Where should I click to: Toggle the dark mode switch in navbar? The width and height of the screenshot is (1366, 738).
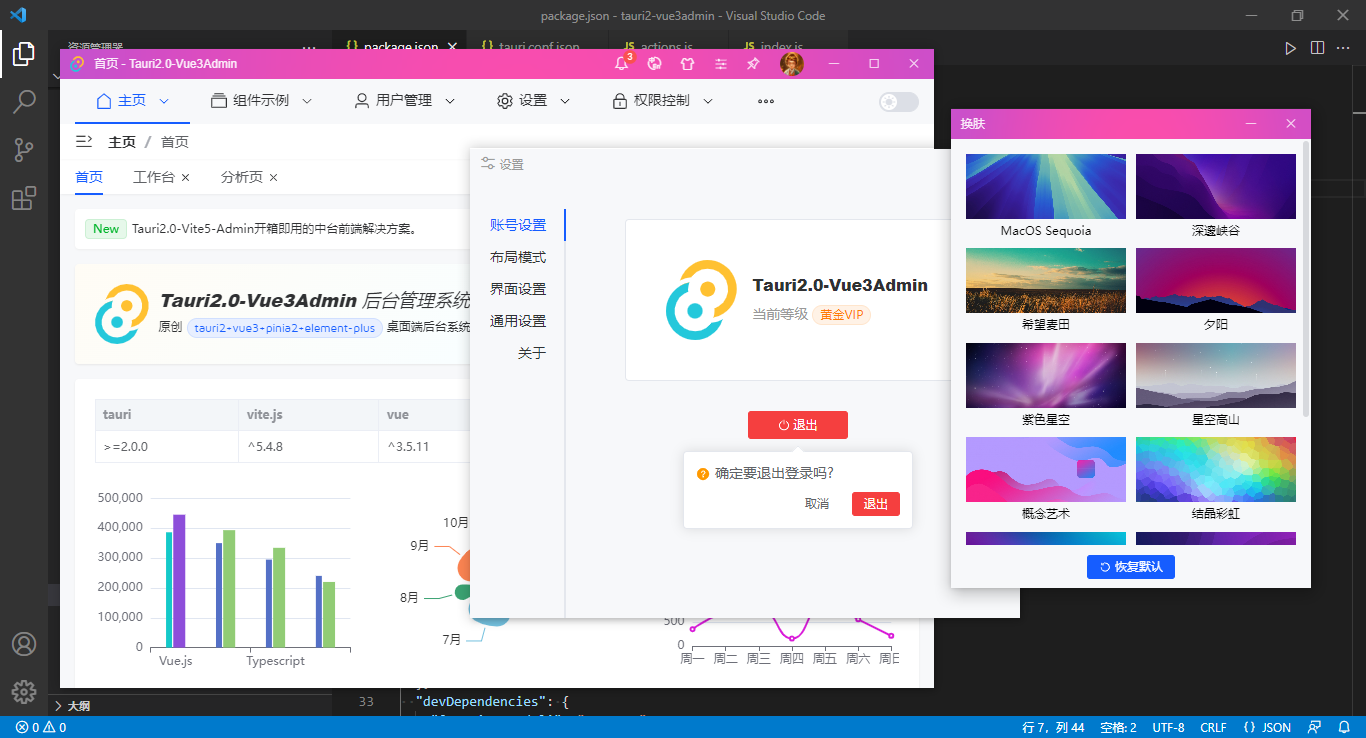(897, 100)
